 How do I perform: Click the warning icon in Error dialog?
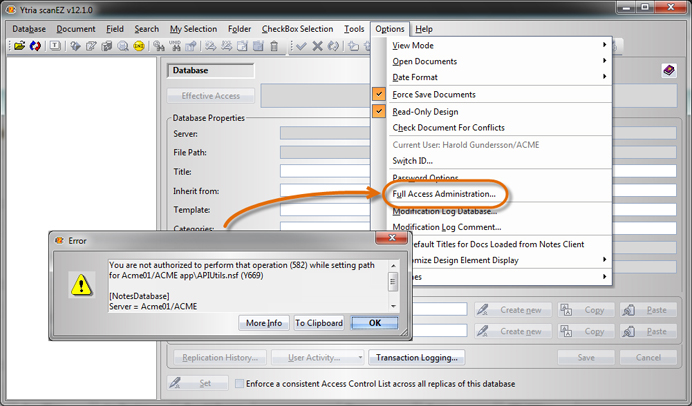81,284
